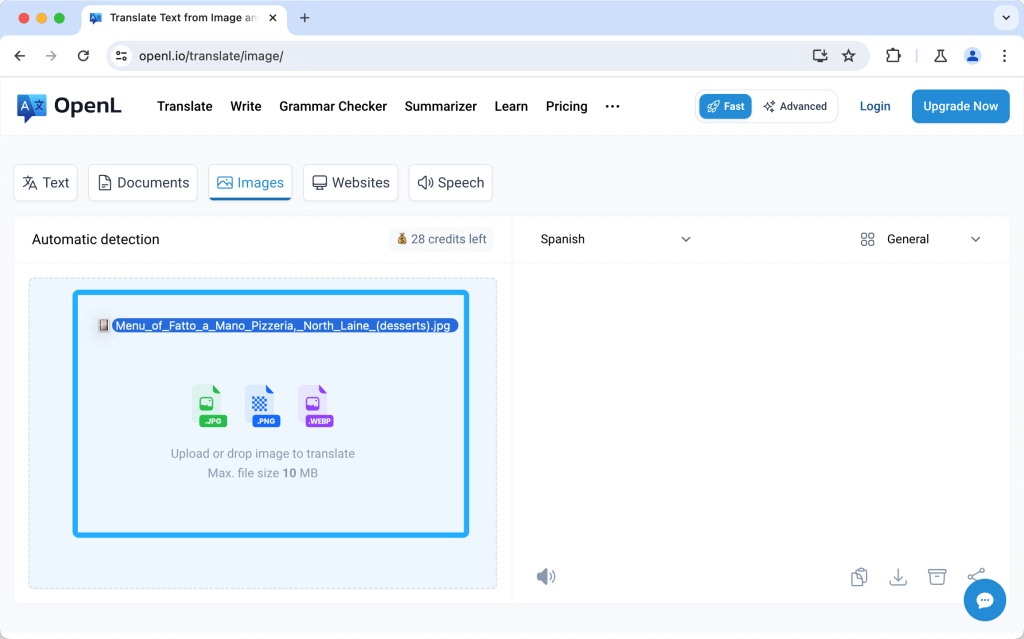Open the three-dots more menu in navbar
This screenshot has width=1024, height=639.
tap(613, 106)
